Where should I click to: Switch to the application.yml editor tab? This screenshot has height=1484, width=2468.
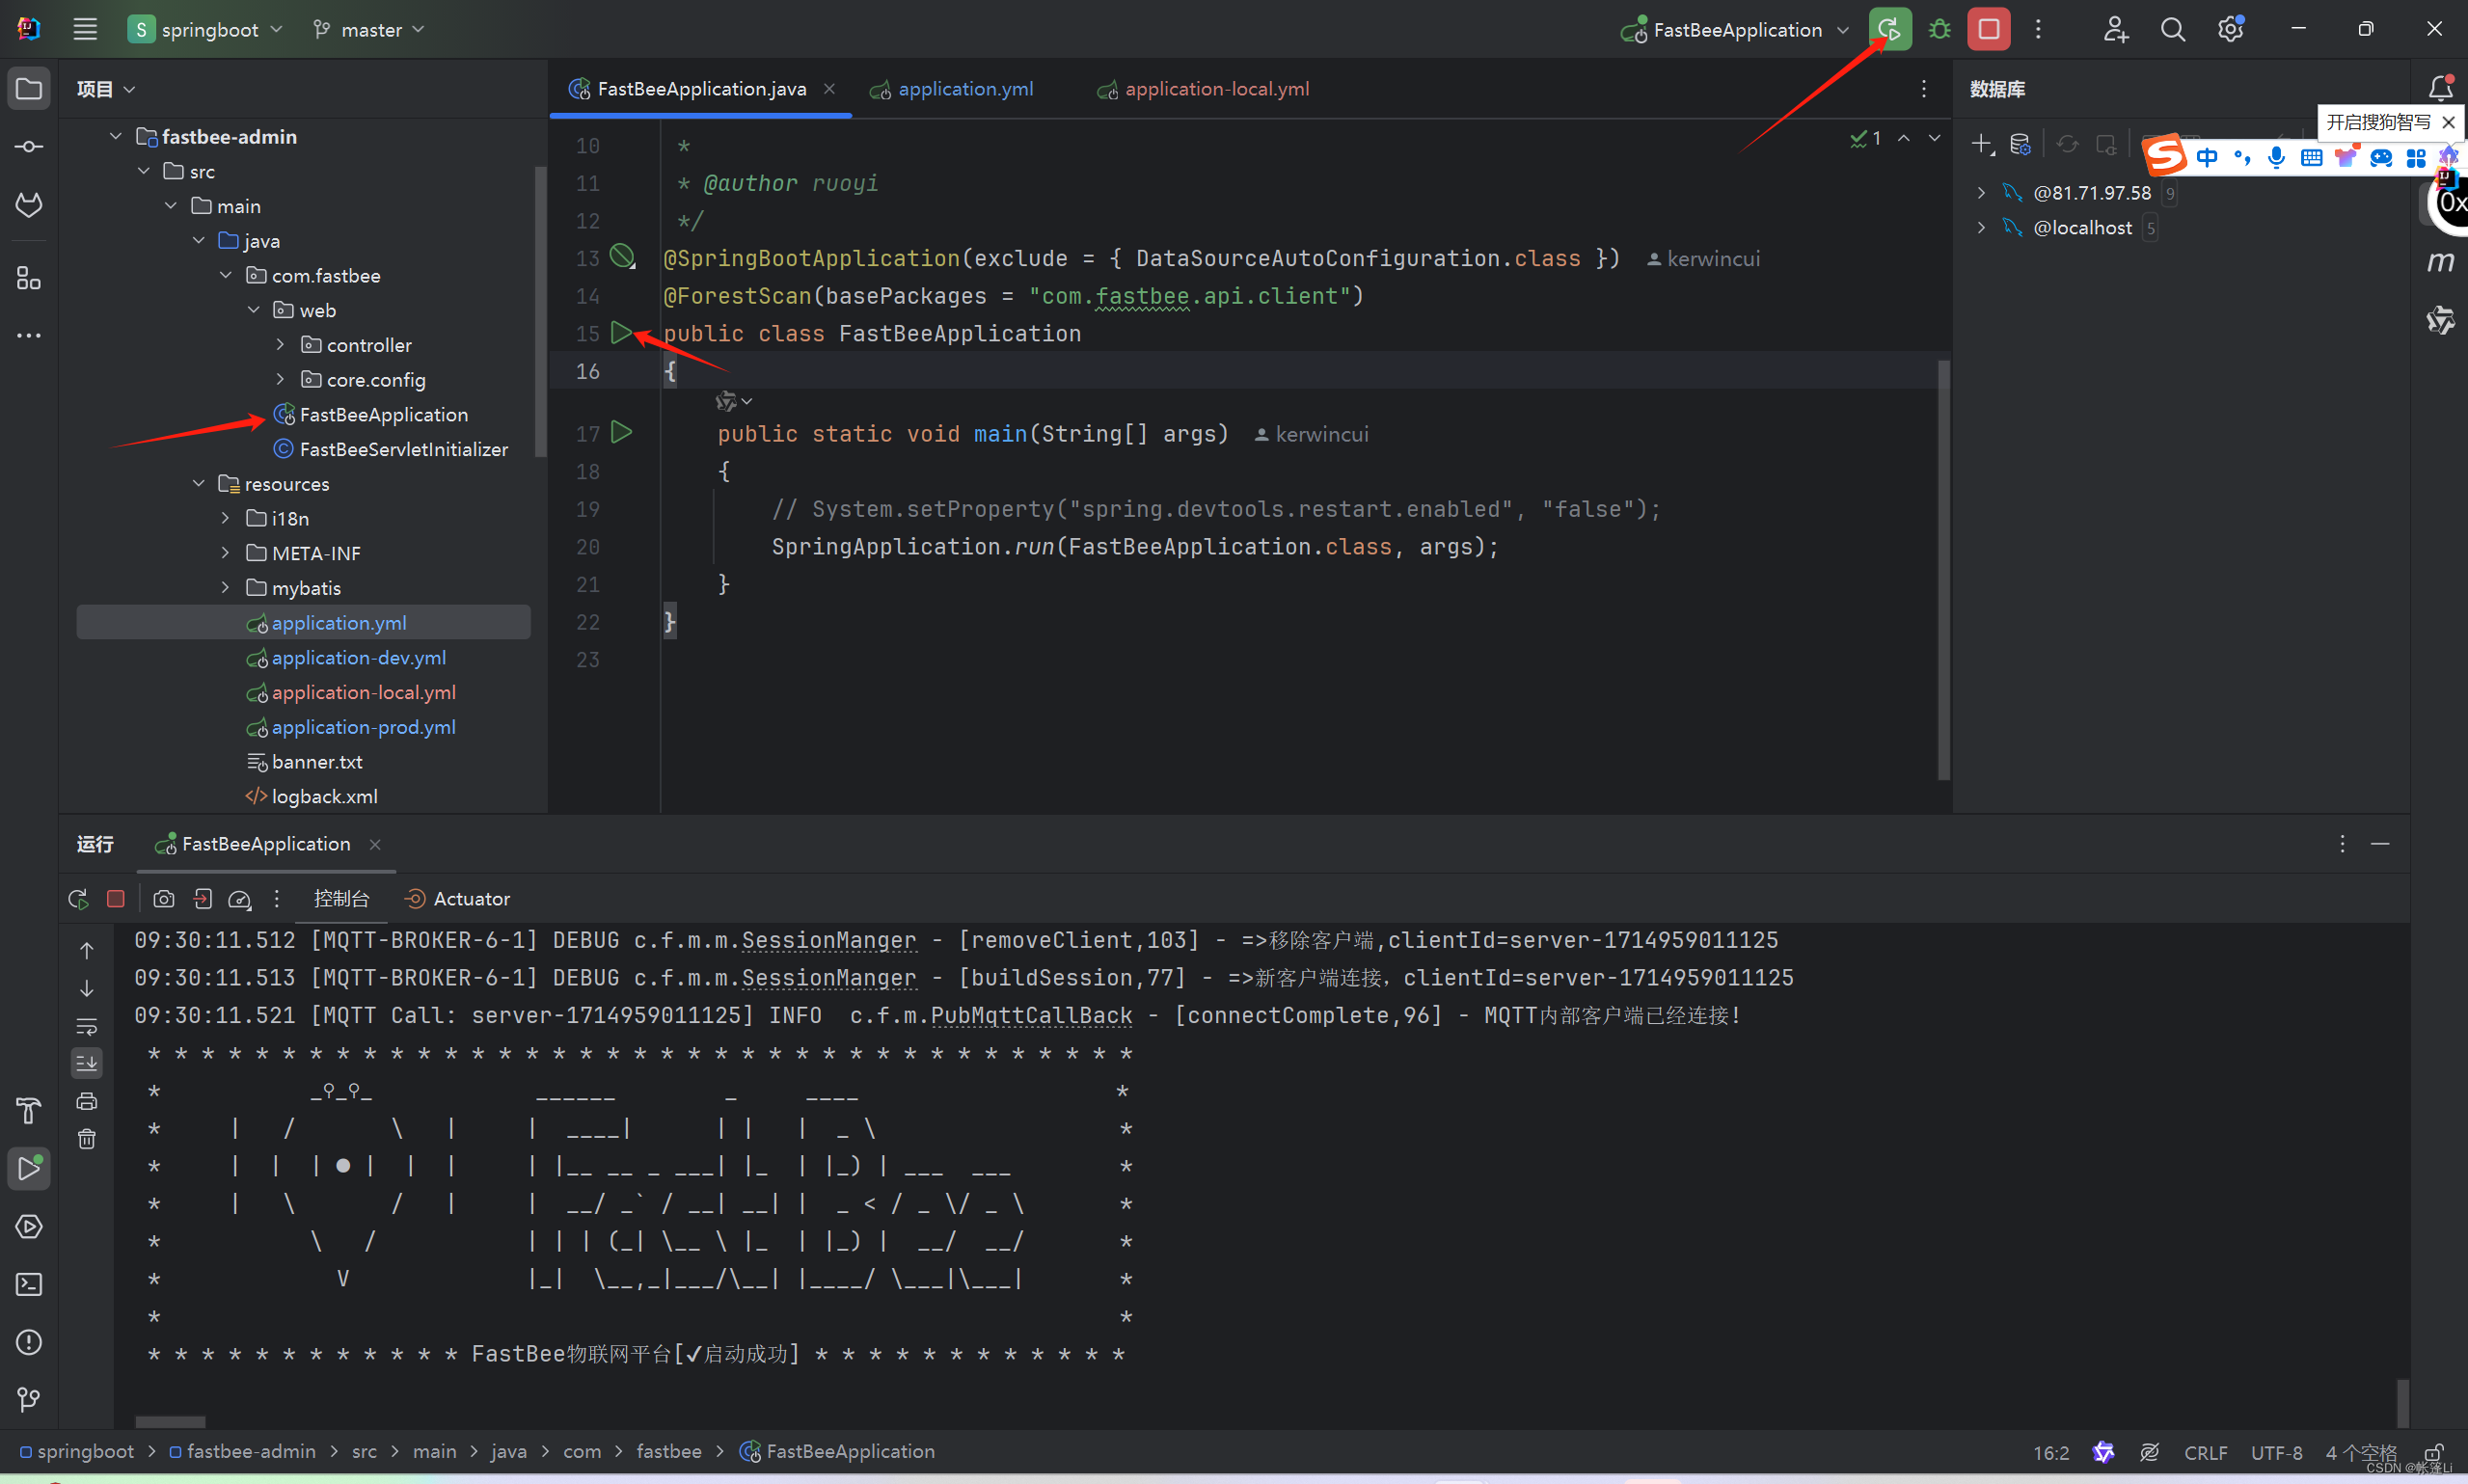964,89
